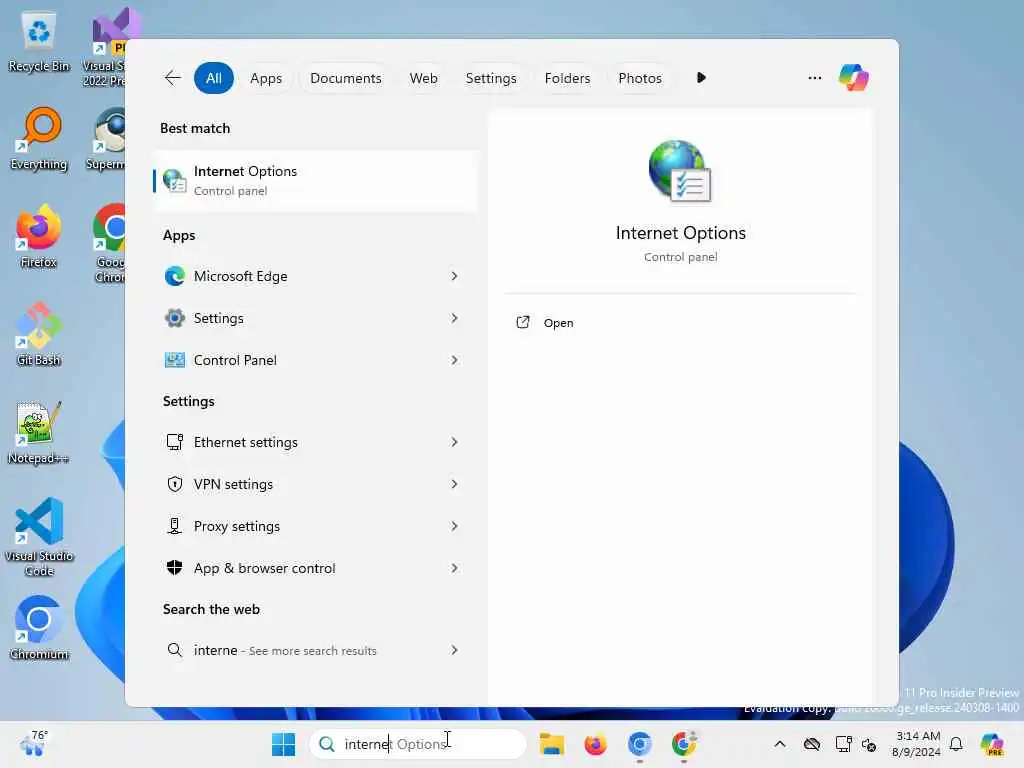Open the more options ellipsis menu
This screenshot has width=1024, height=768.
[x=814, y=78]
